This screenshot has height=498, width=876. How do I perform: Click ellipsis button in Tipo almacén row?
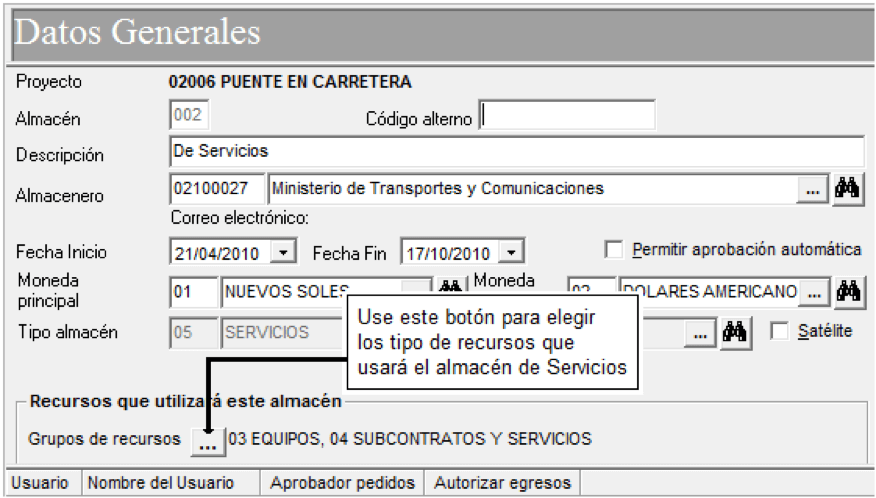[x=701, y=334]
